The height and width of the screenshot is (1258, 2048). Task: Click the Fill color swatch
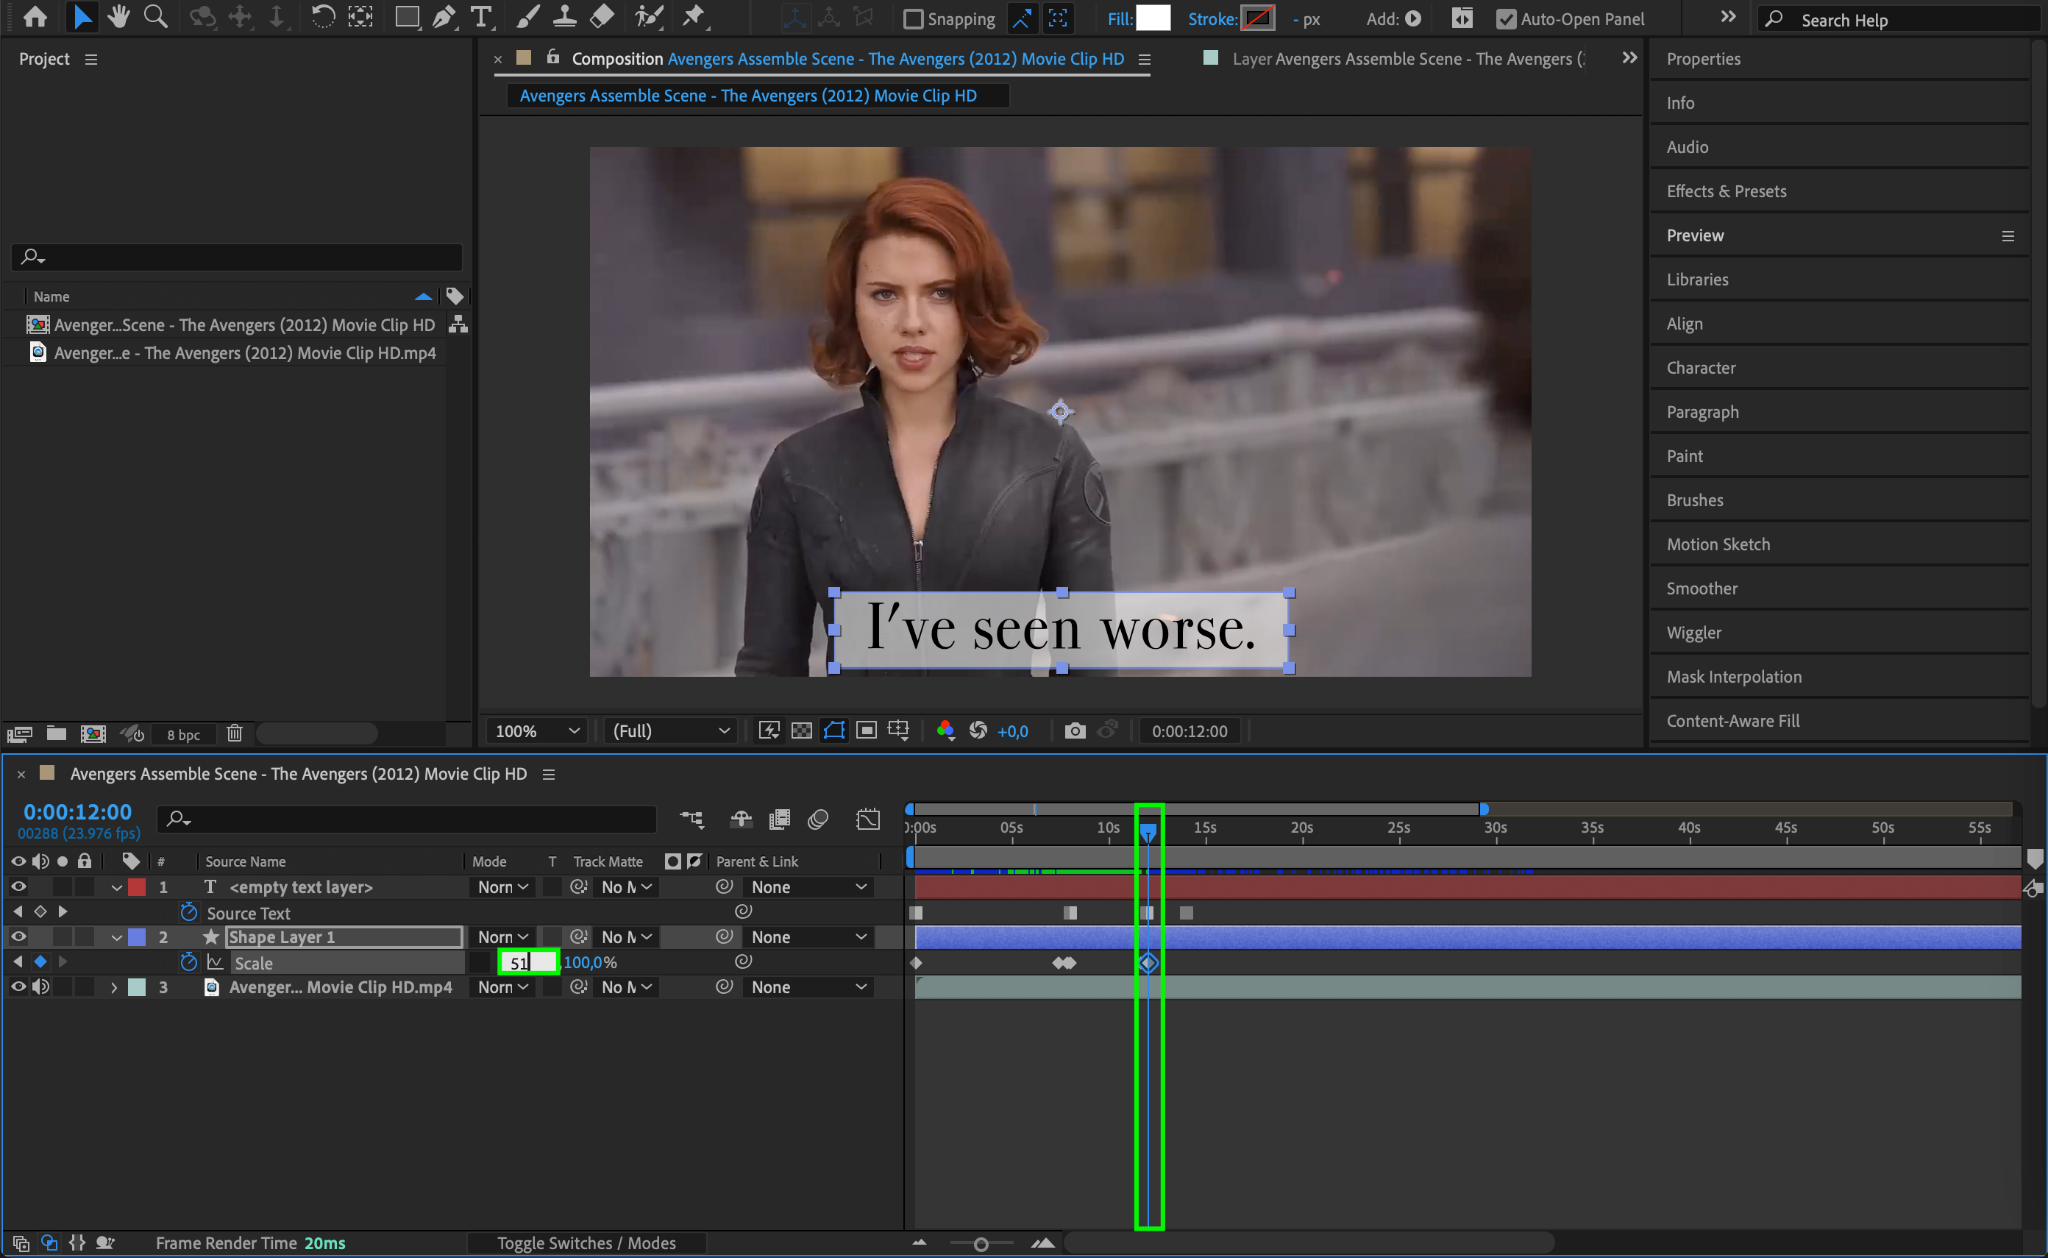click(1153, 18)
